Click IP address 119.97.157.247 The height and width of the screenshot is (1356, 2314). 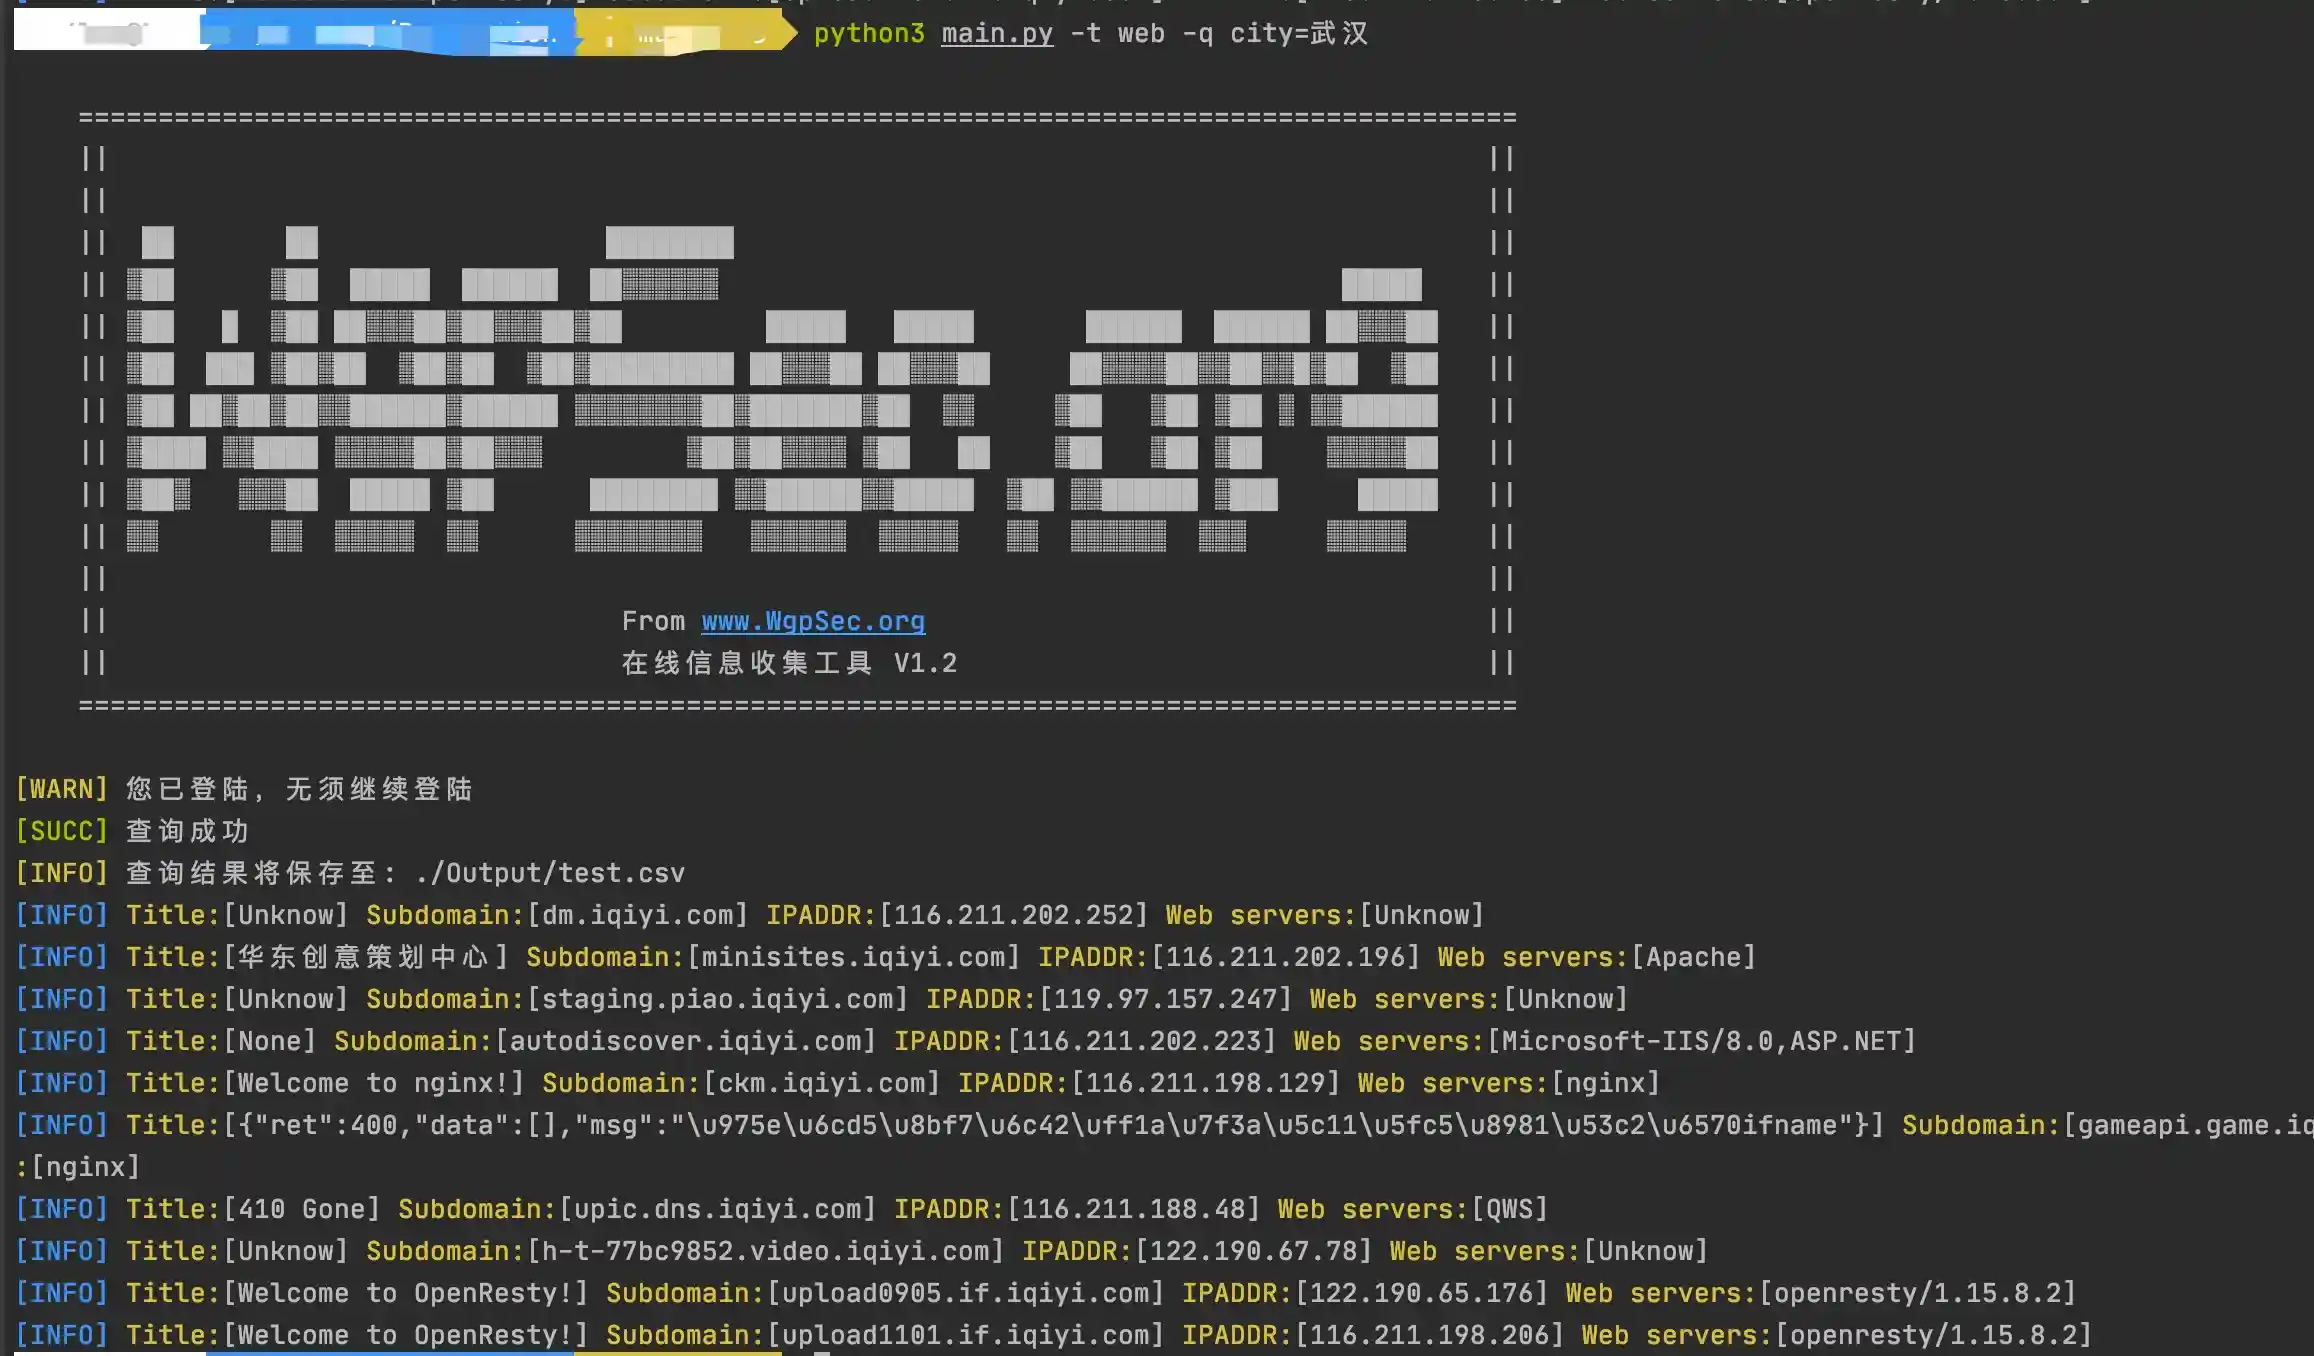(1165, 999)
